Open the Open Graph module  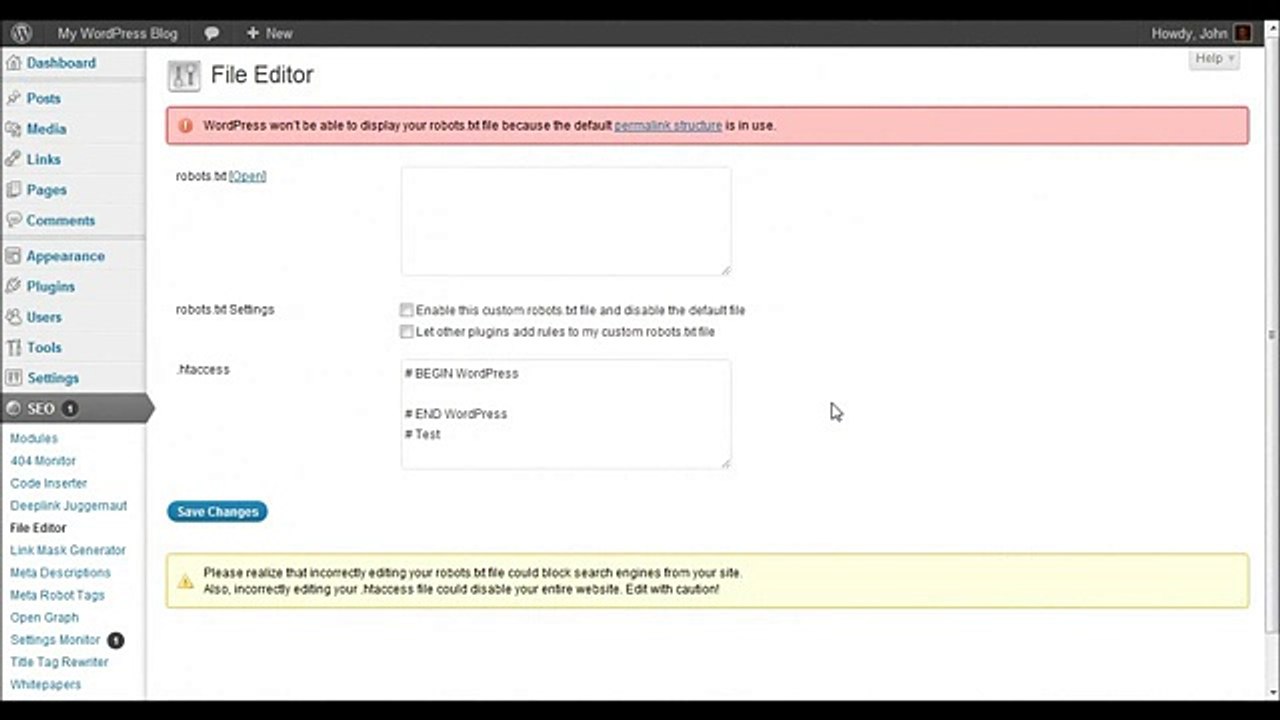point(44,618)
